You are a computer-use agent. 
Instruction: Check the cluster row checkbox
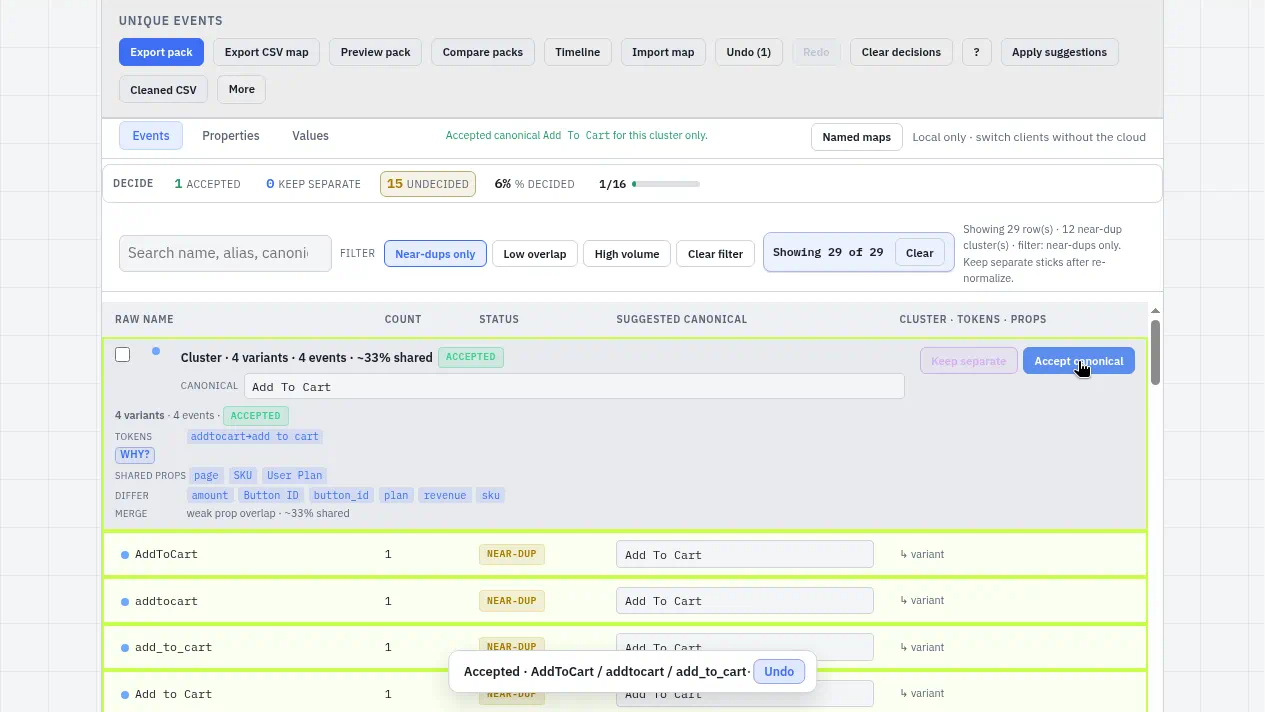[x=123, y=355]
